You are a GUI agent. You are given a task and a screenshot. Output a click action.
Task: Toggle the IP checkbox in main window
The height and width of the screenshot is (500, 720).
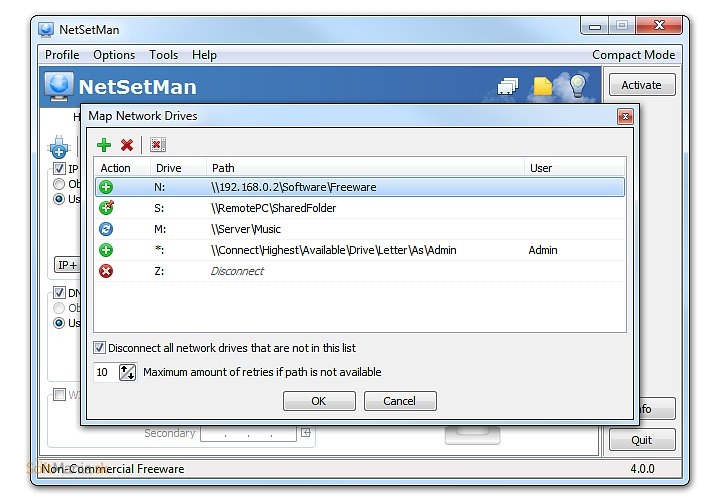click(59, 169)
